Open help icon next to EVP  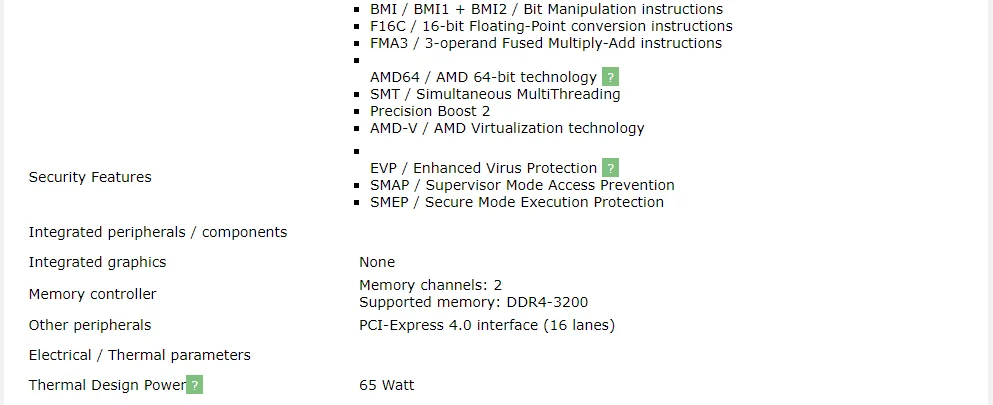tap(610, 168)
